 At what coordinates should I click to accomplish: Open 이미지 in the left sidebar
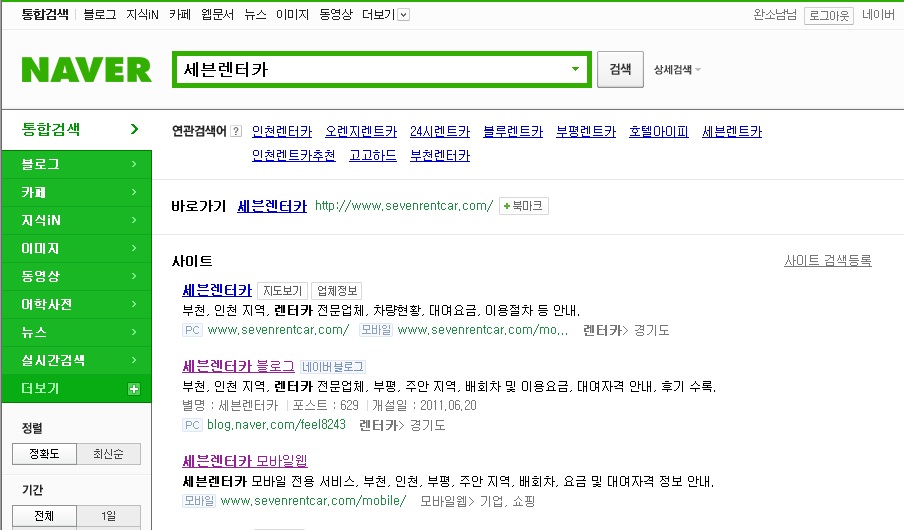pos(77,248)
